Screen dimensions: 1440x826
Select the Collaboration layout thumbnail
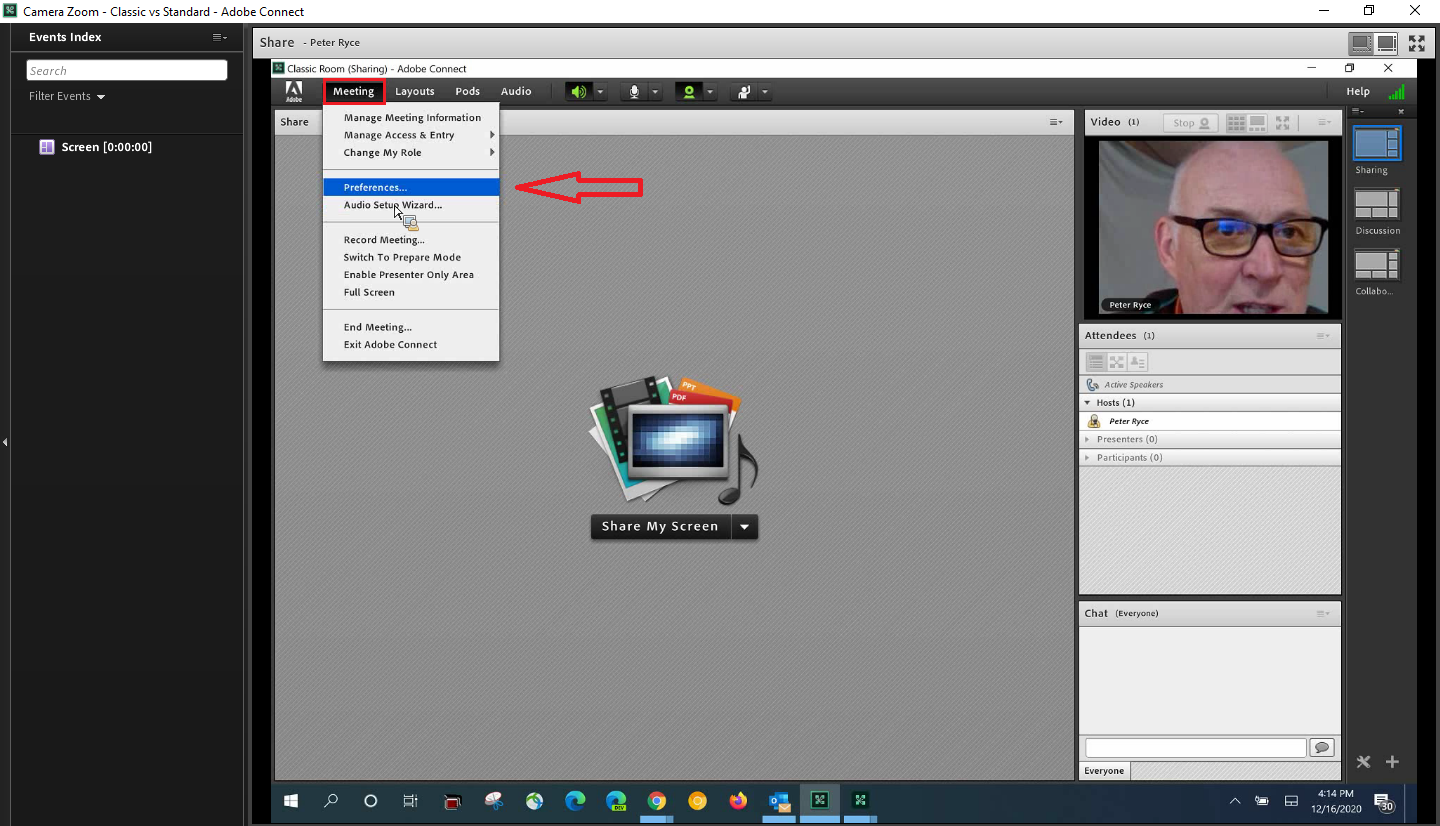pyautogui.click(x=1377, y=265)
